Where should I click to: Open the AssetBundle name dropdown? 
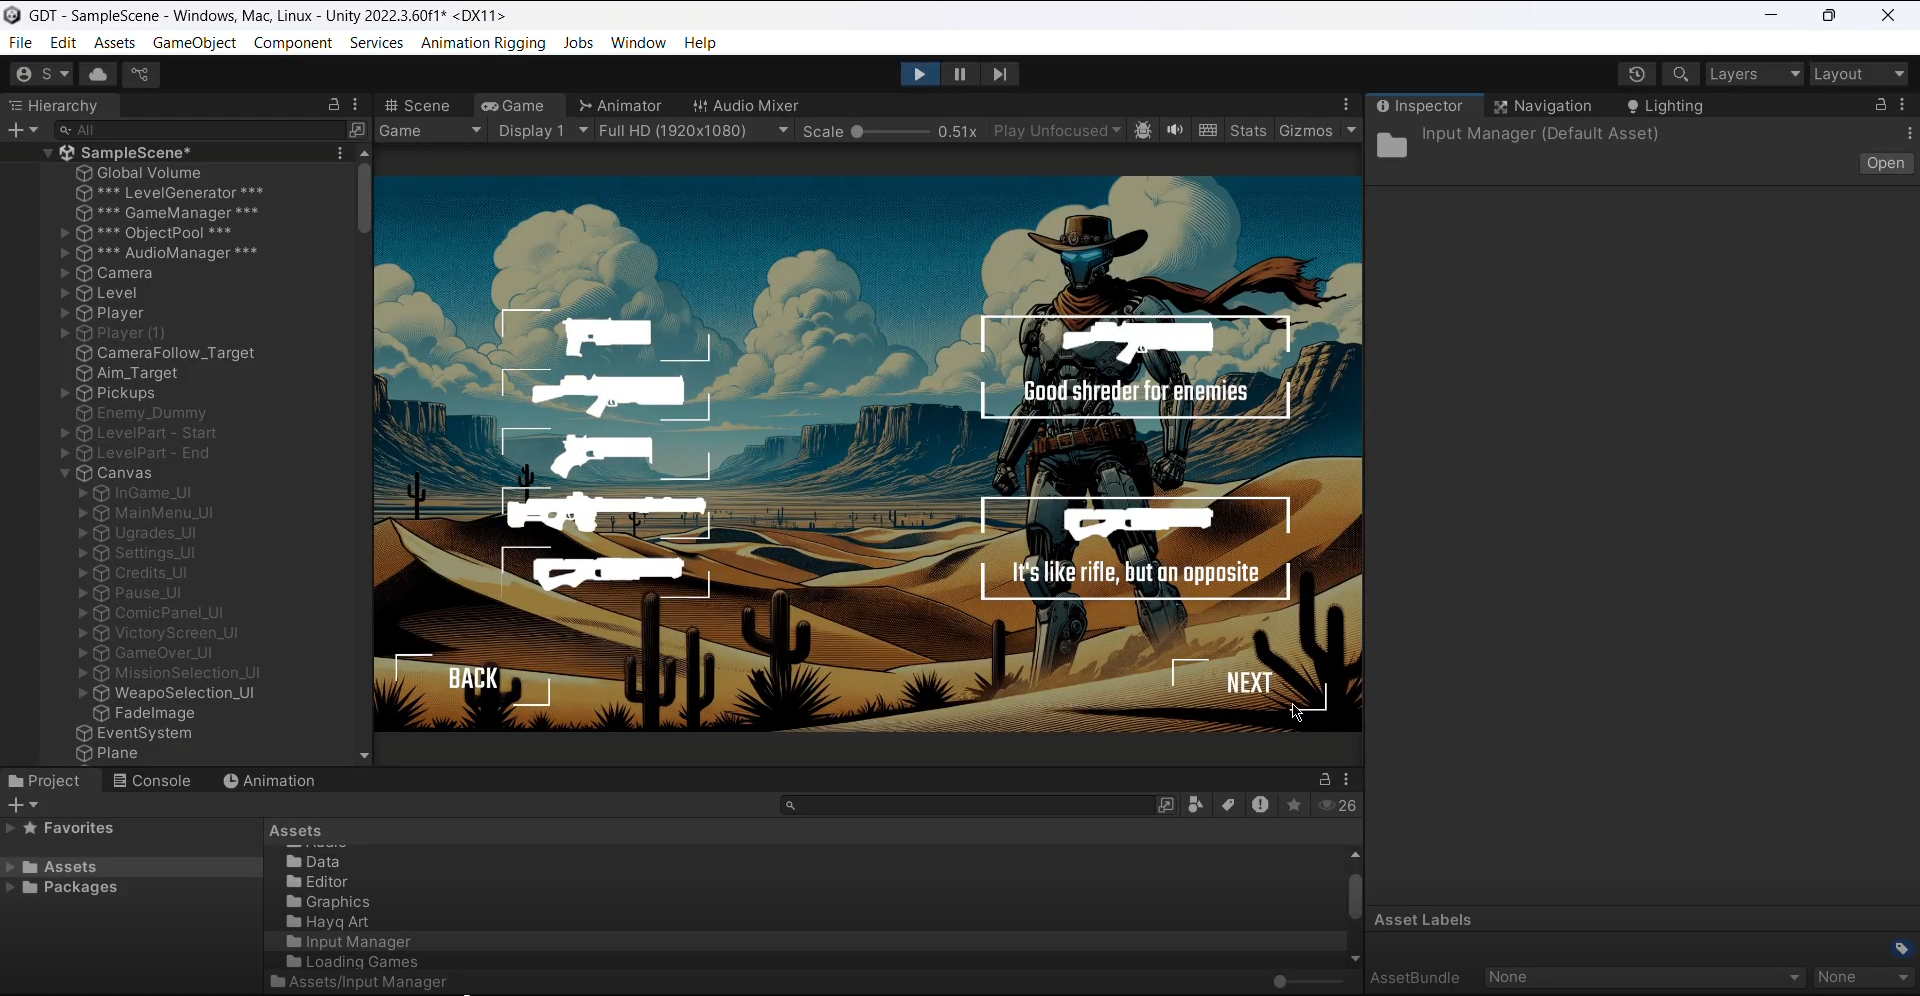pyautogui.click(x=1645, y=978)
